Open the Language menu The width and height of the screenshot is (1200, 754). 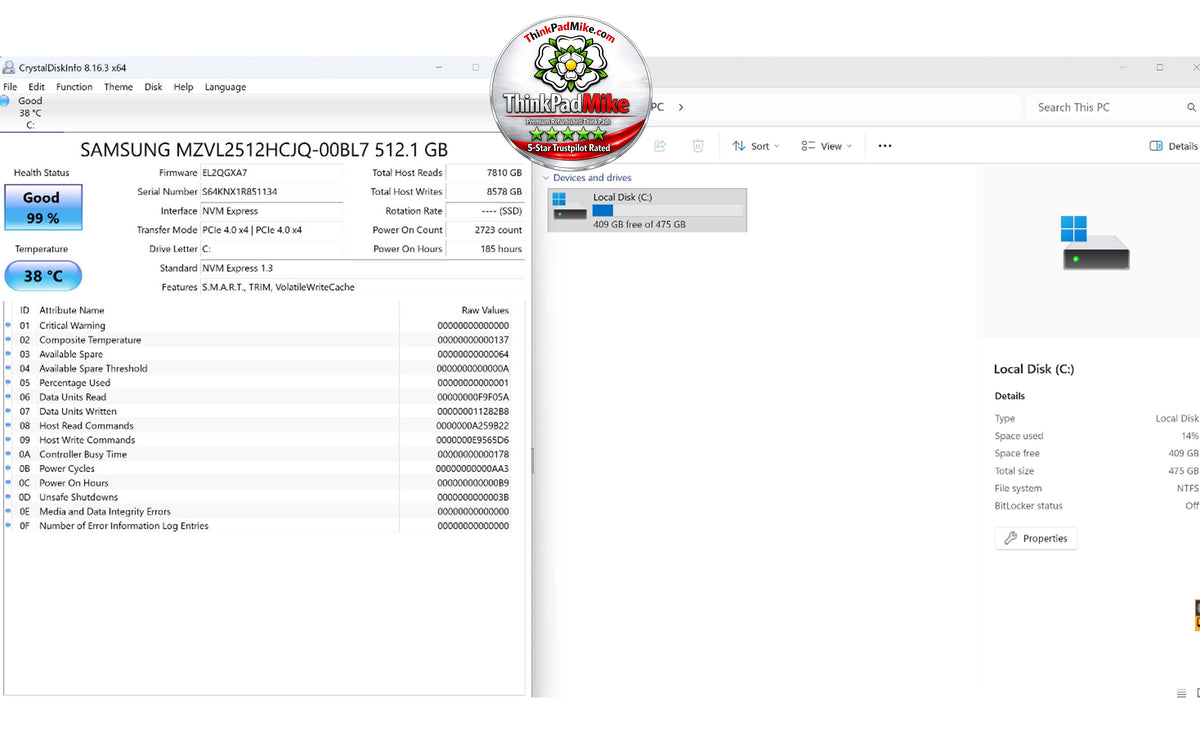225,87
